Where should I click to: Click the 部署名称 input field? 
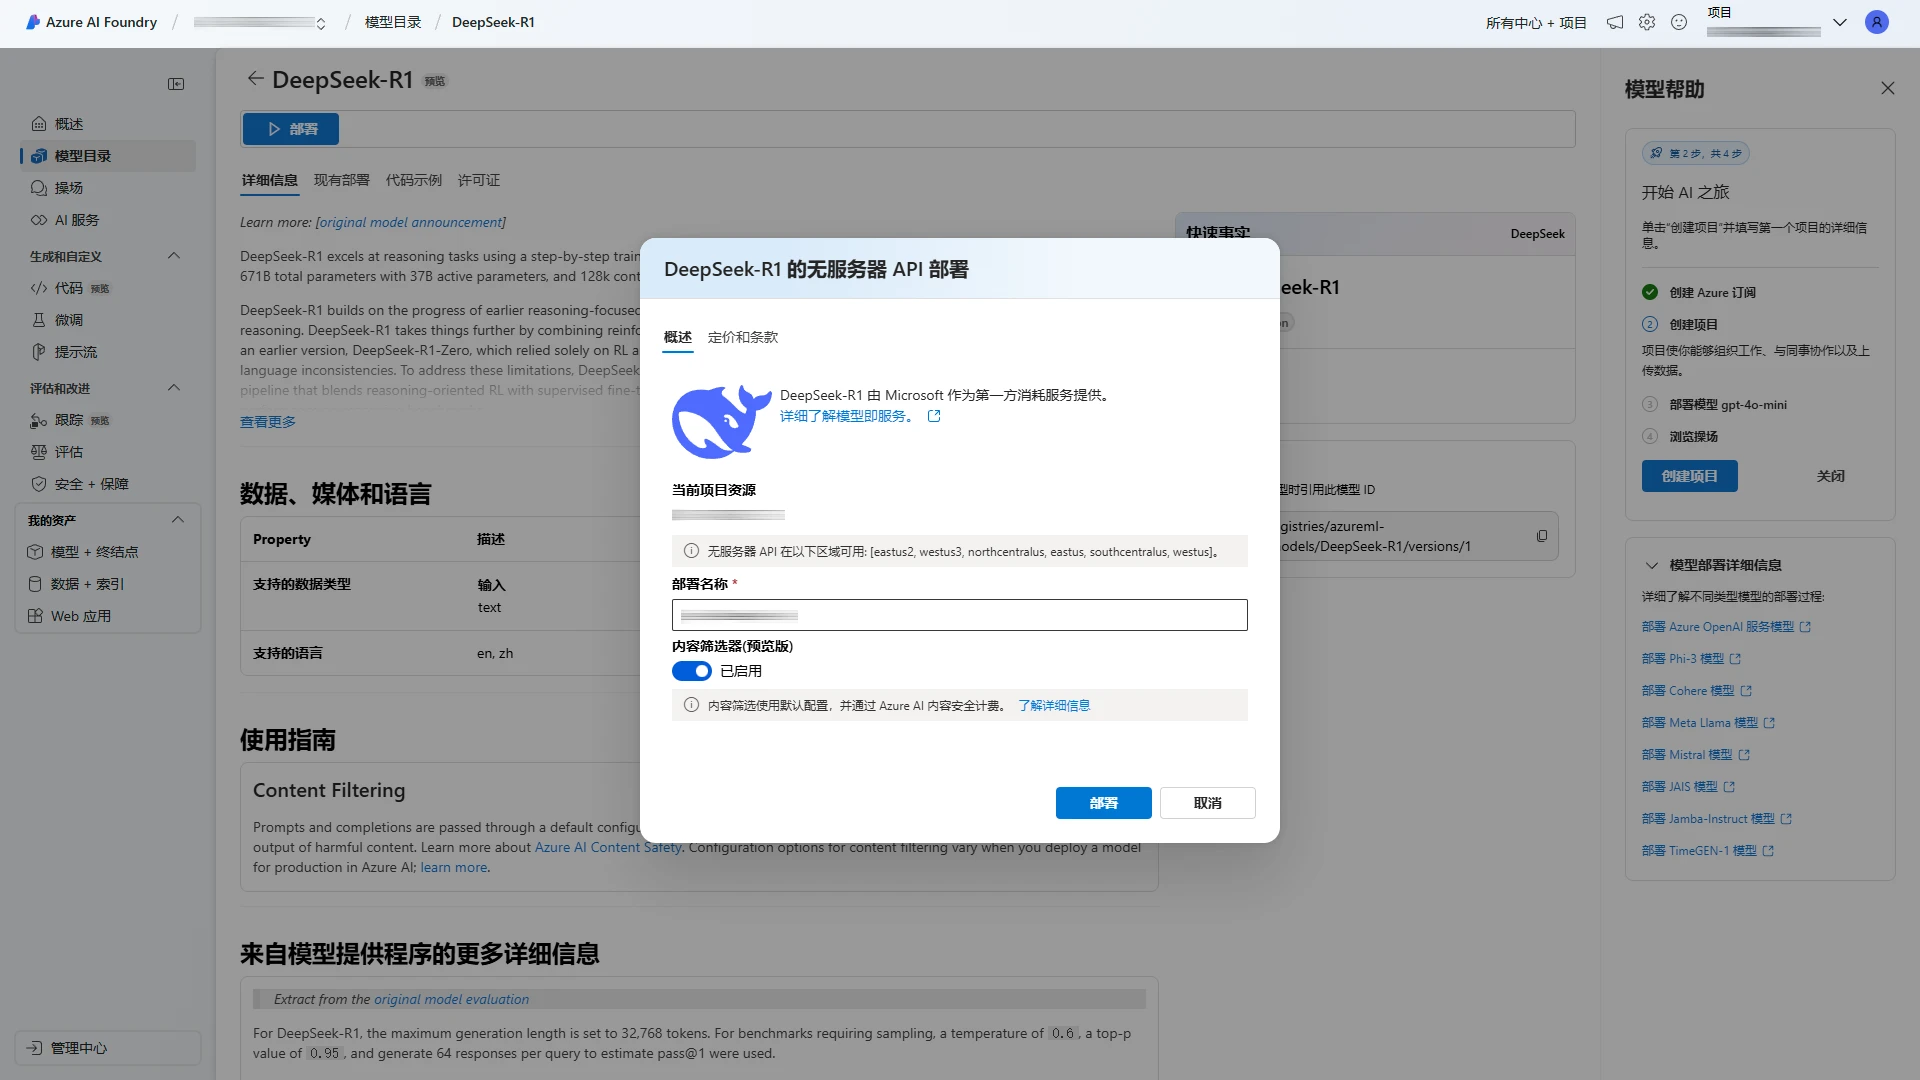959,614
